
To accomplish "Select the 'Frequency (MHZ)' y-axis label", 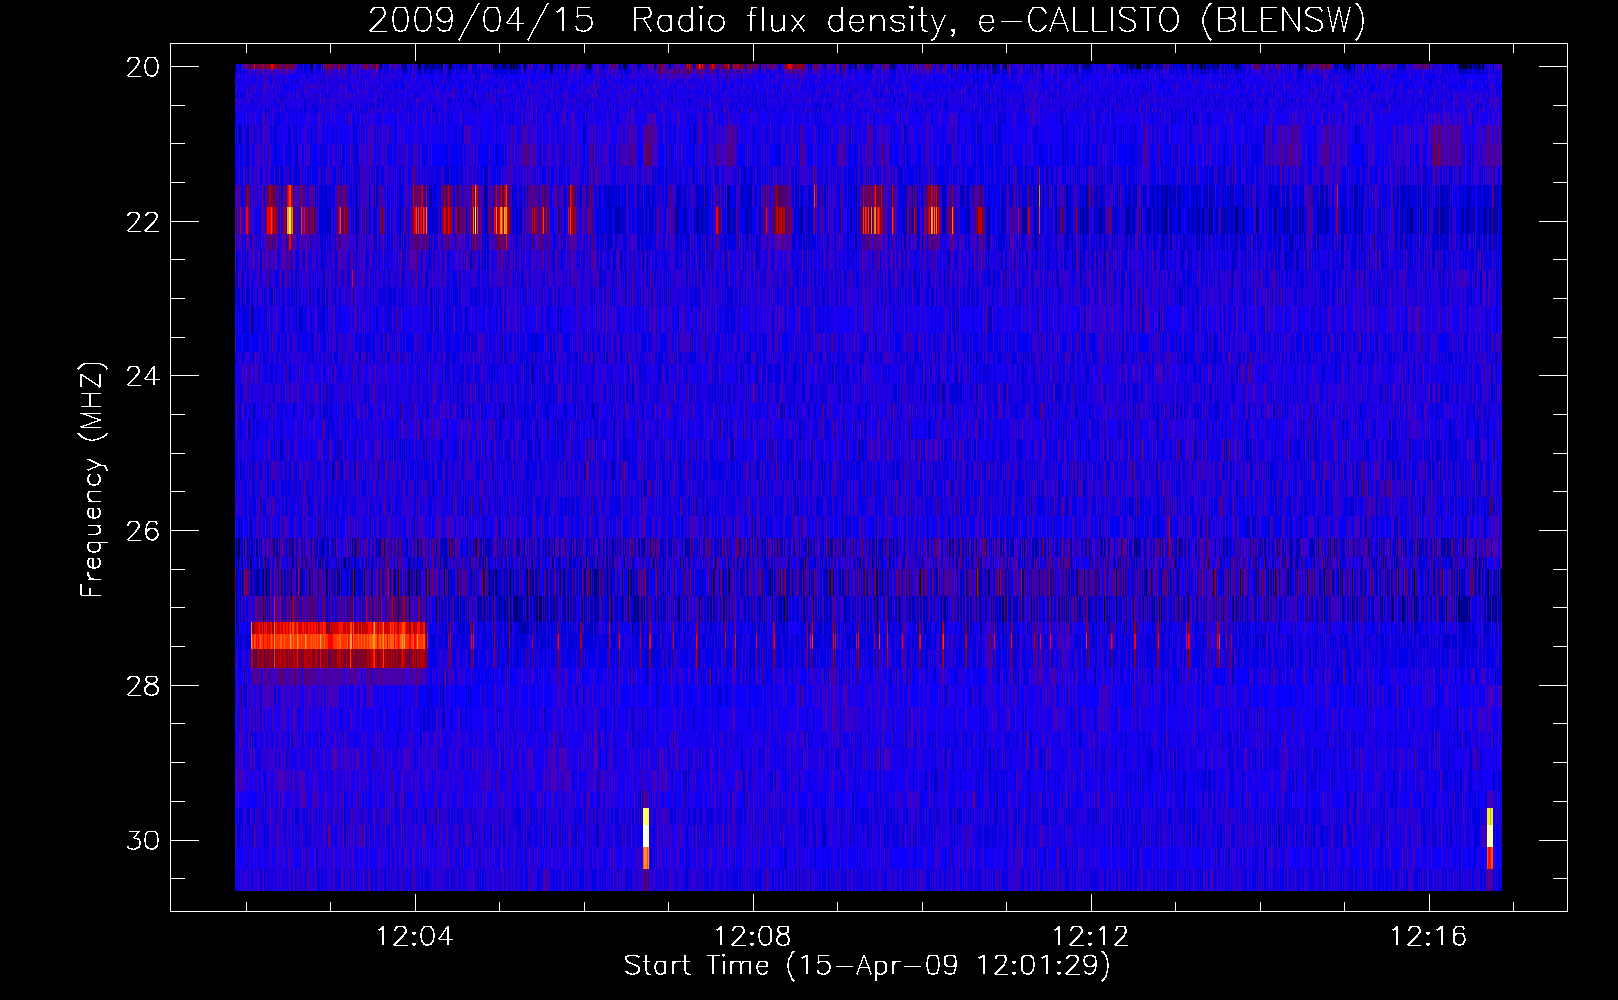I will coord(92,480).
